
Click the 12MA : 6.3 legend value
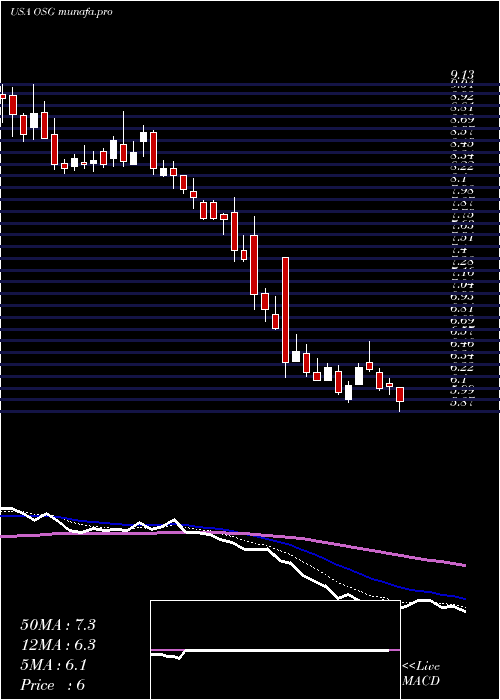pos(58,645)
